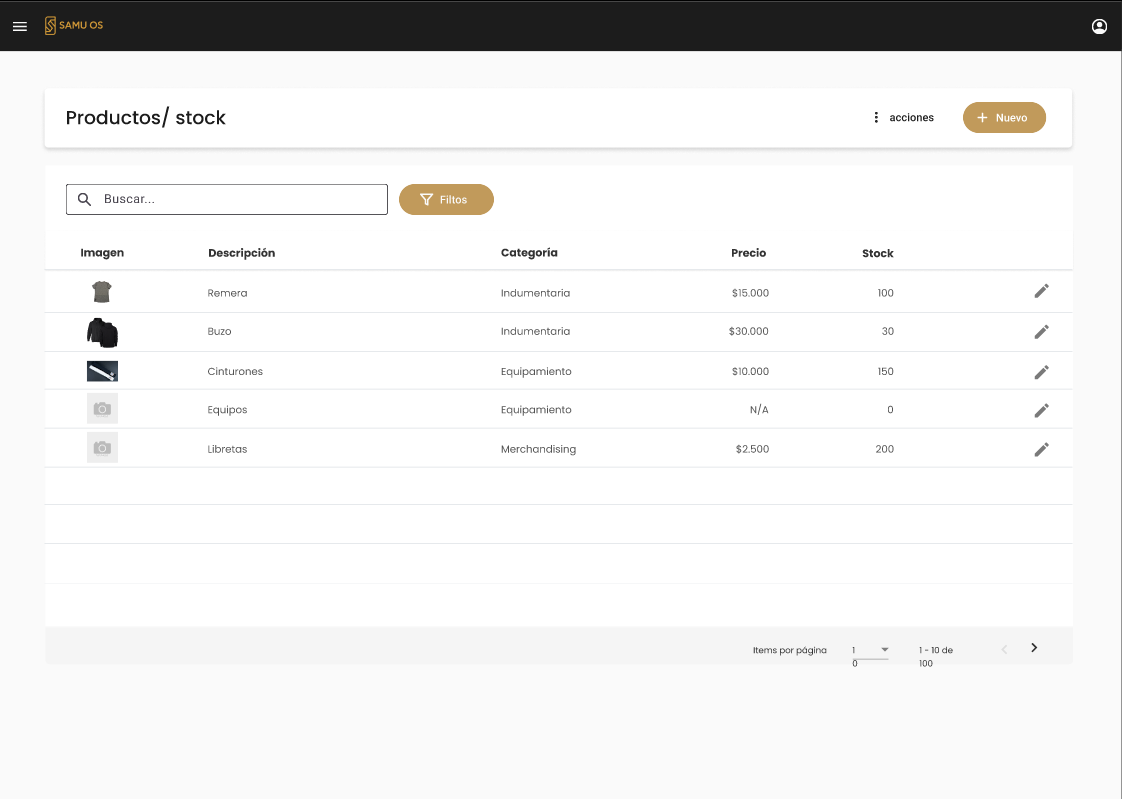Screen dimensions: 1122x799
Task: Click the Nuevo button
Action: click(1003, 118)
